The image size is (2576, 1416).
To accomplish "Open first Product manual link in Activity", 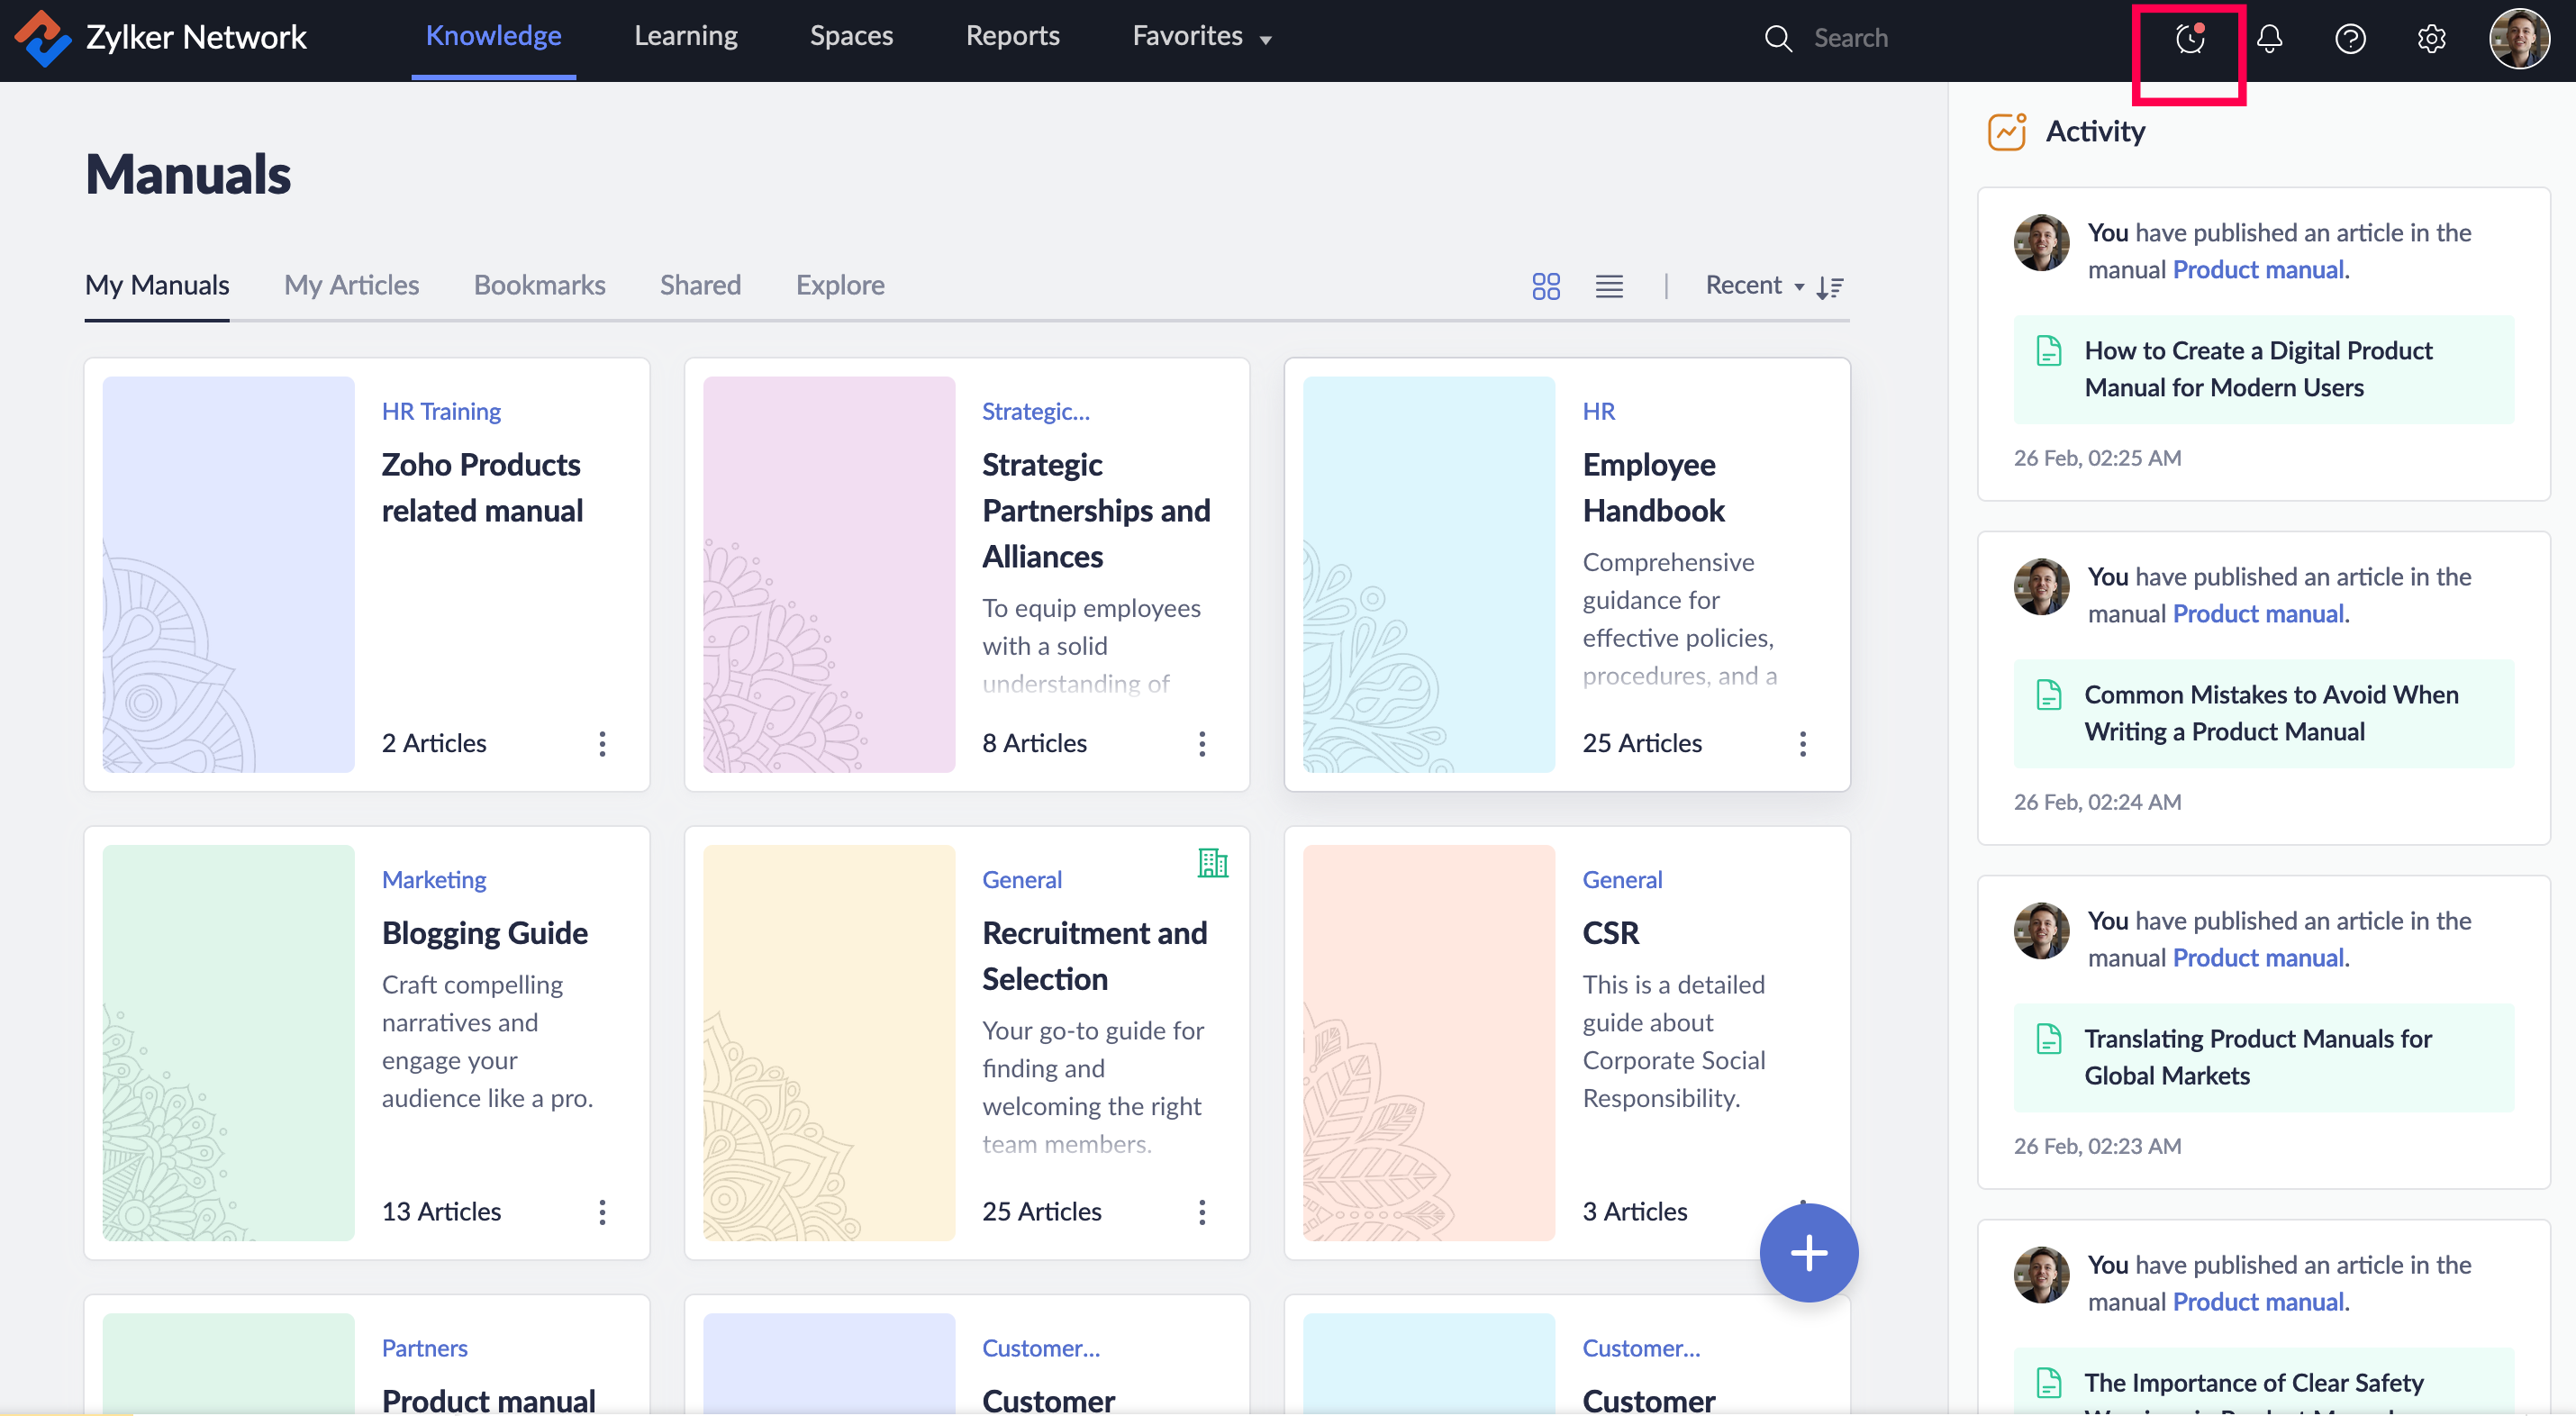I will (x=2258, y=269).
